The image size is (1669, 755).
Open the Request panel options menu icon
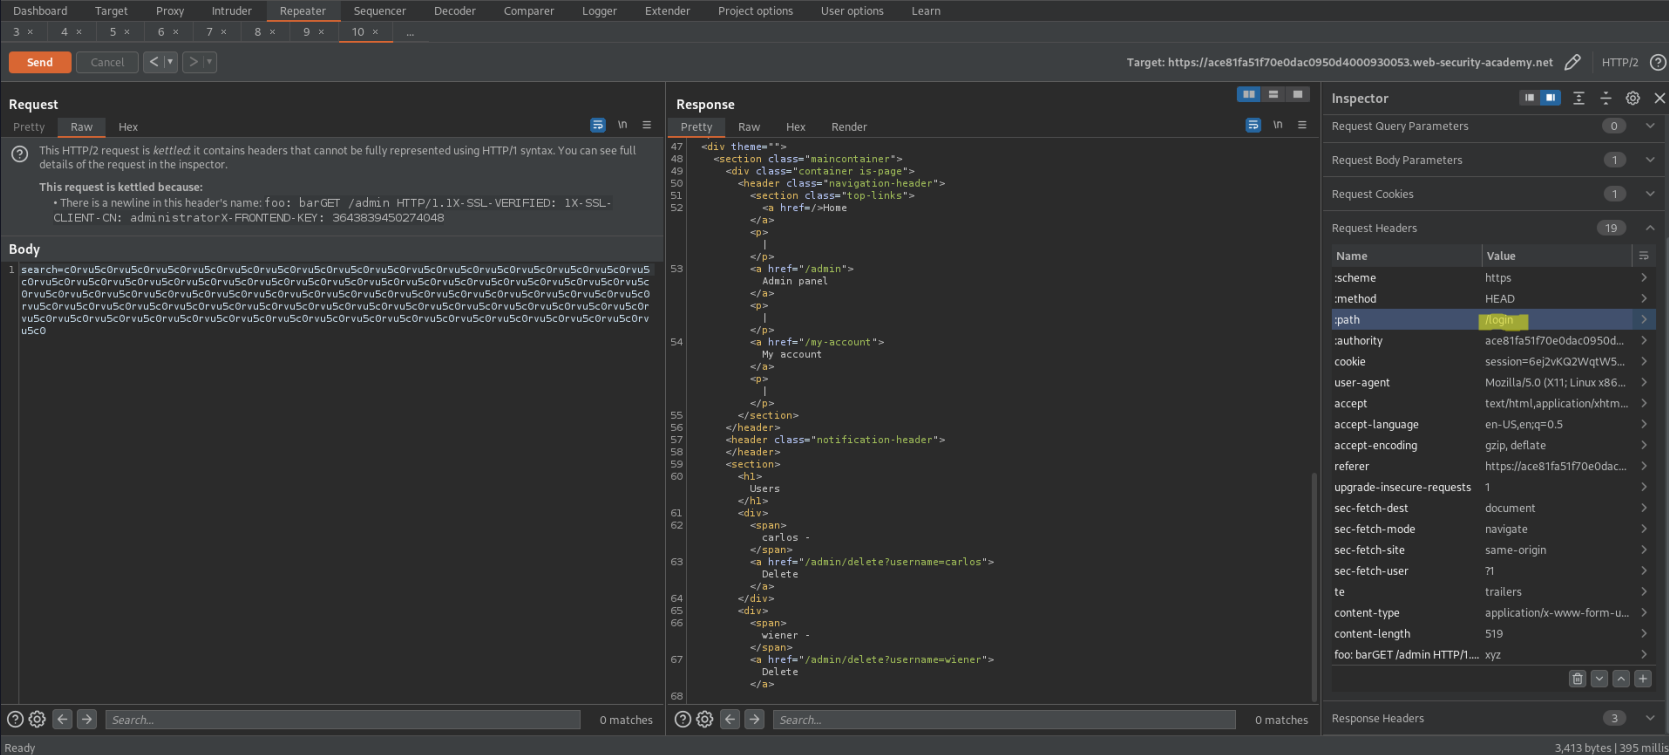647,125
